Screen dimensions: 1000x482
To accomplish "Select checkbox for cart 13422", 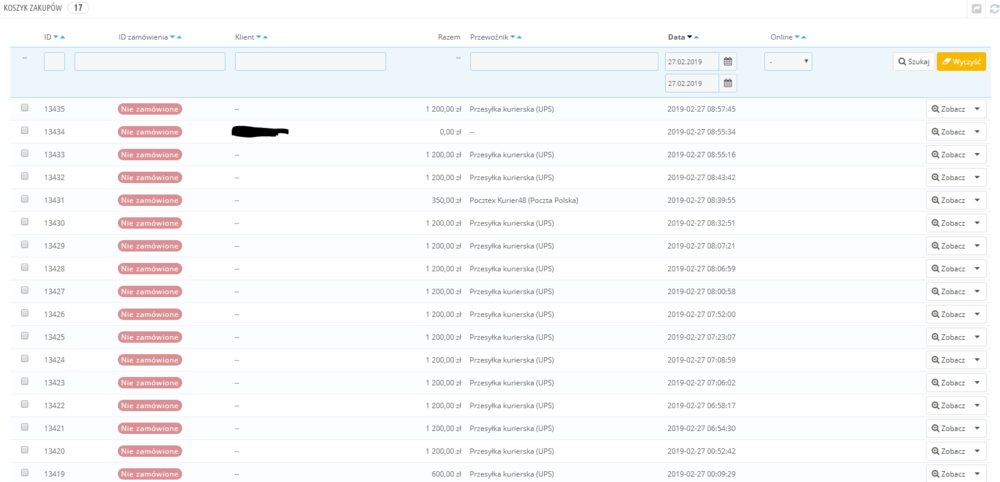I will 25,404.
